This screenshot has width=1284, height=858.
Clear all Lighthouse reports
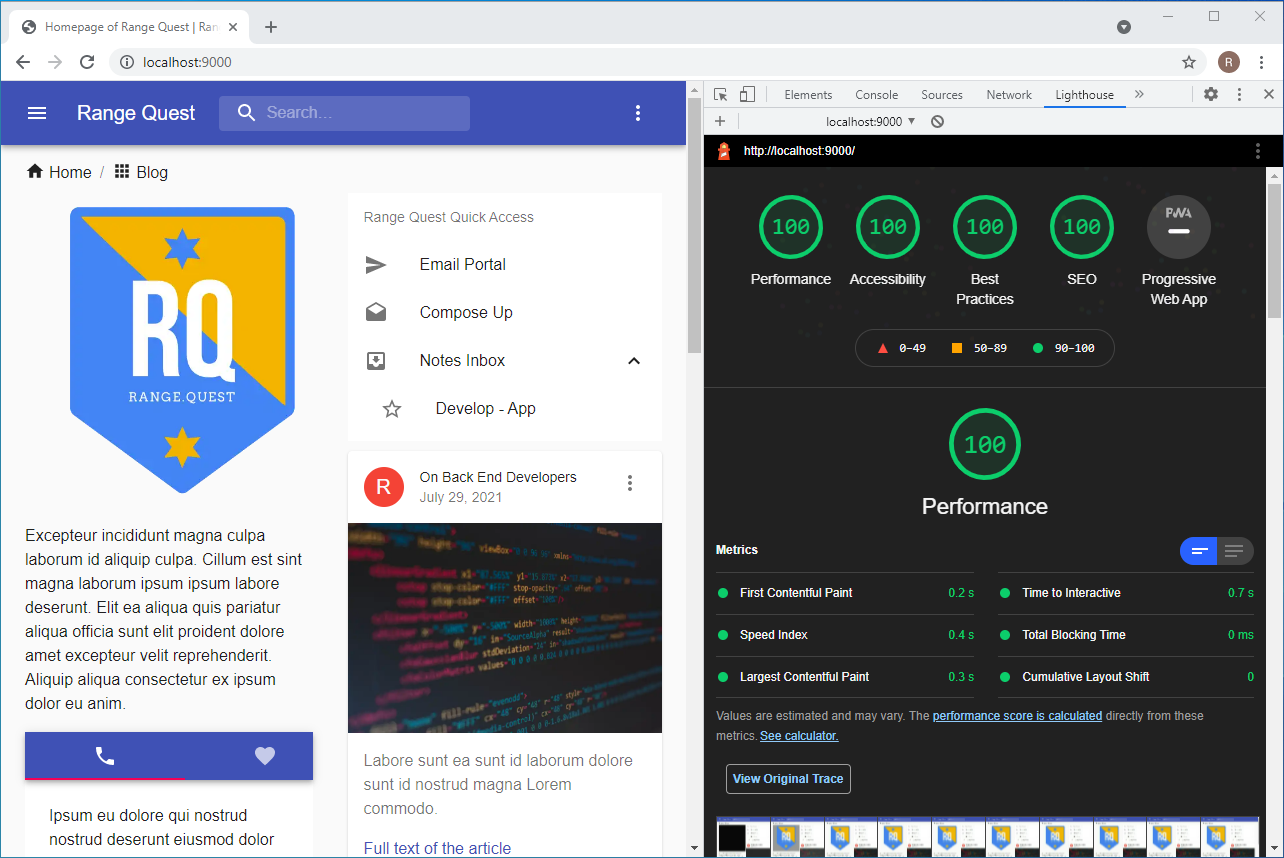[x=937, y=121]
